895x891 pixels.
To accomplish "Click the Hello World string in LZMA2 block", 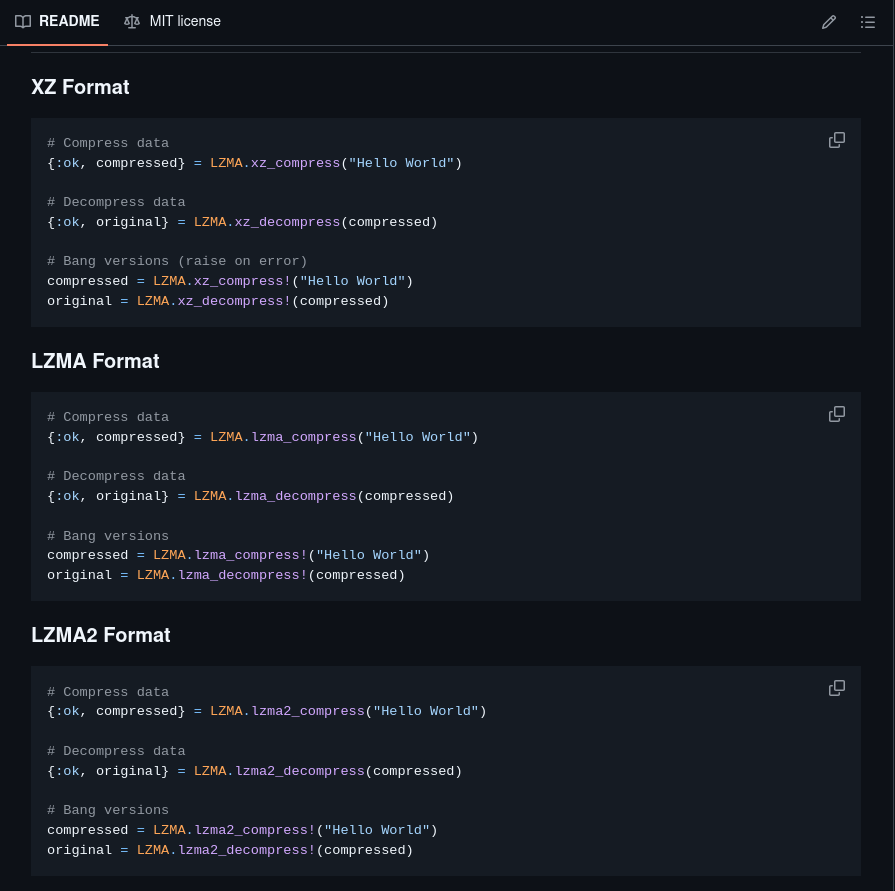I will (425, 711).
